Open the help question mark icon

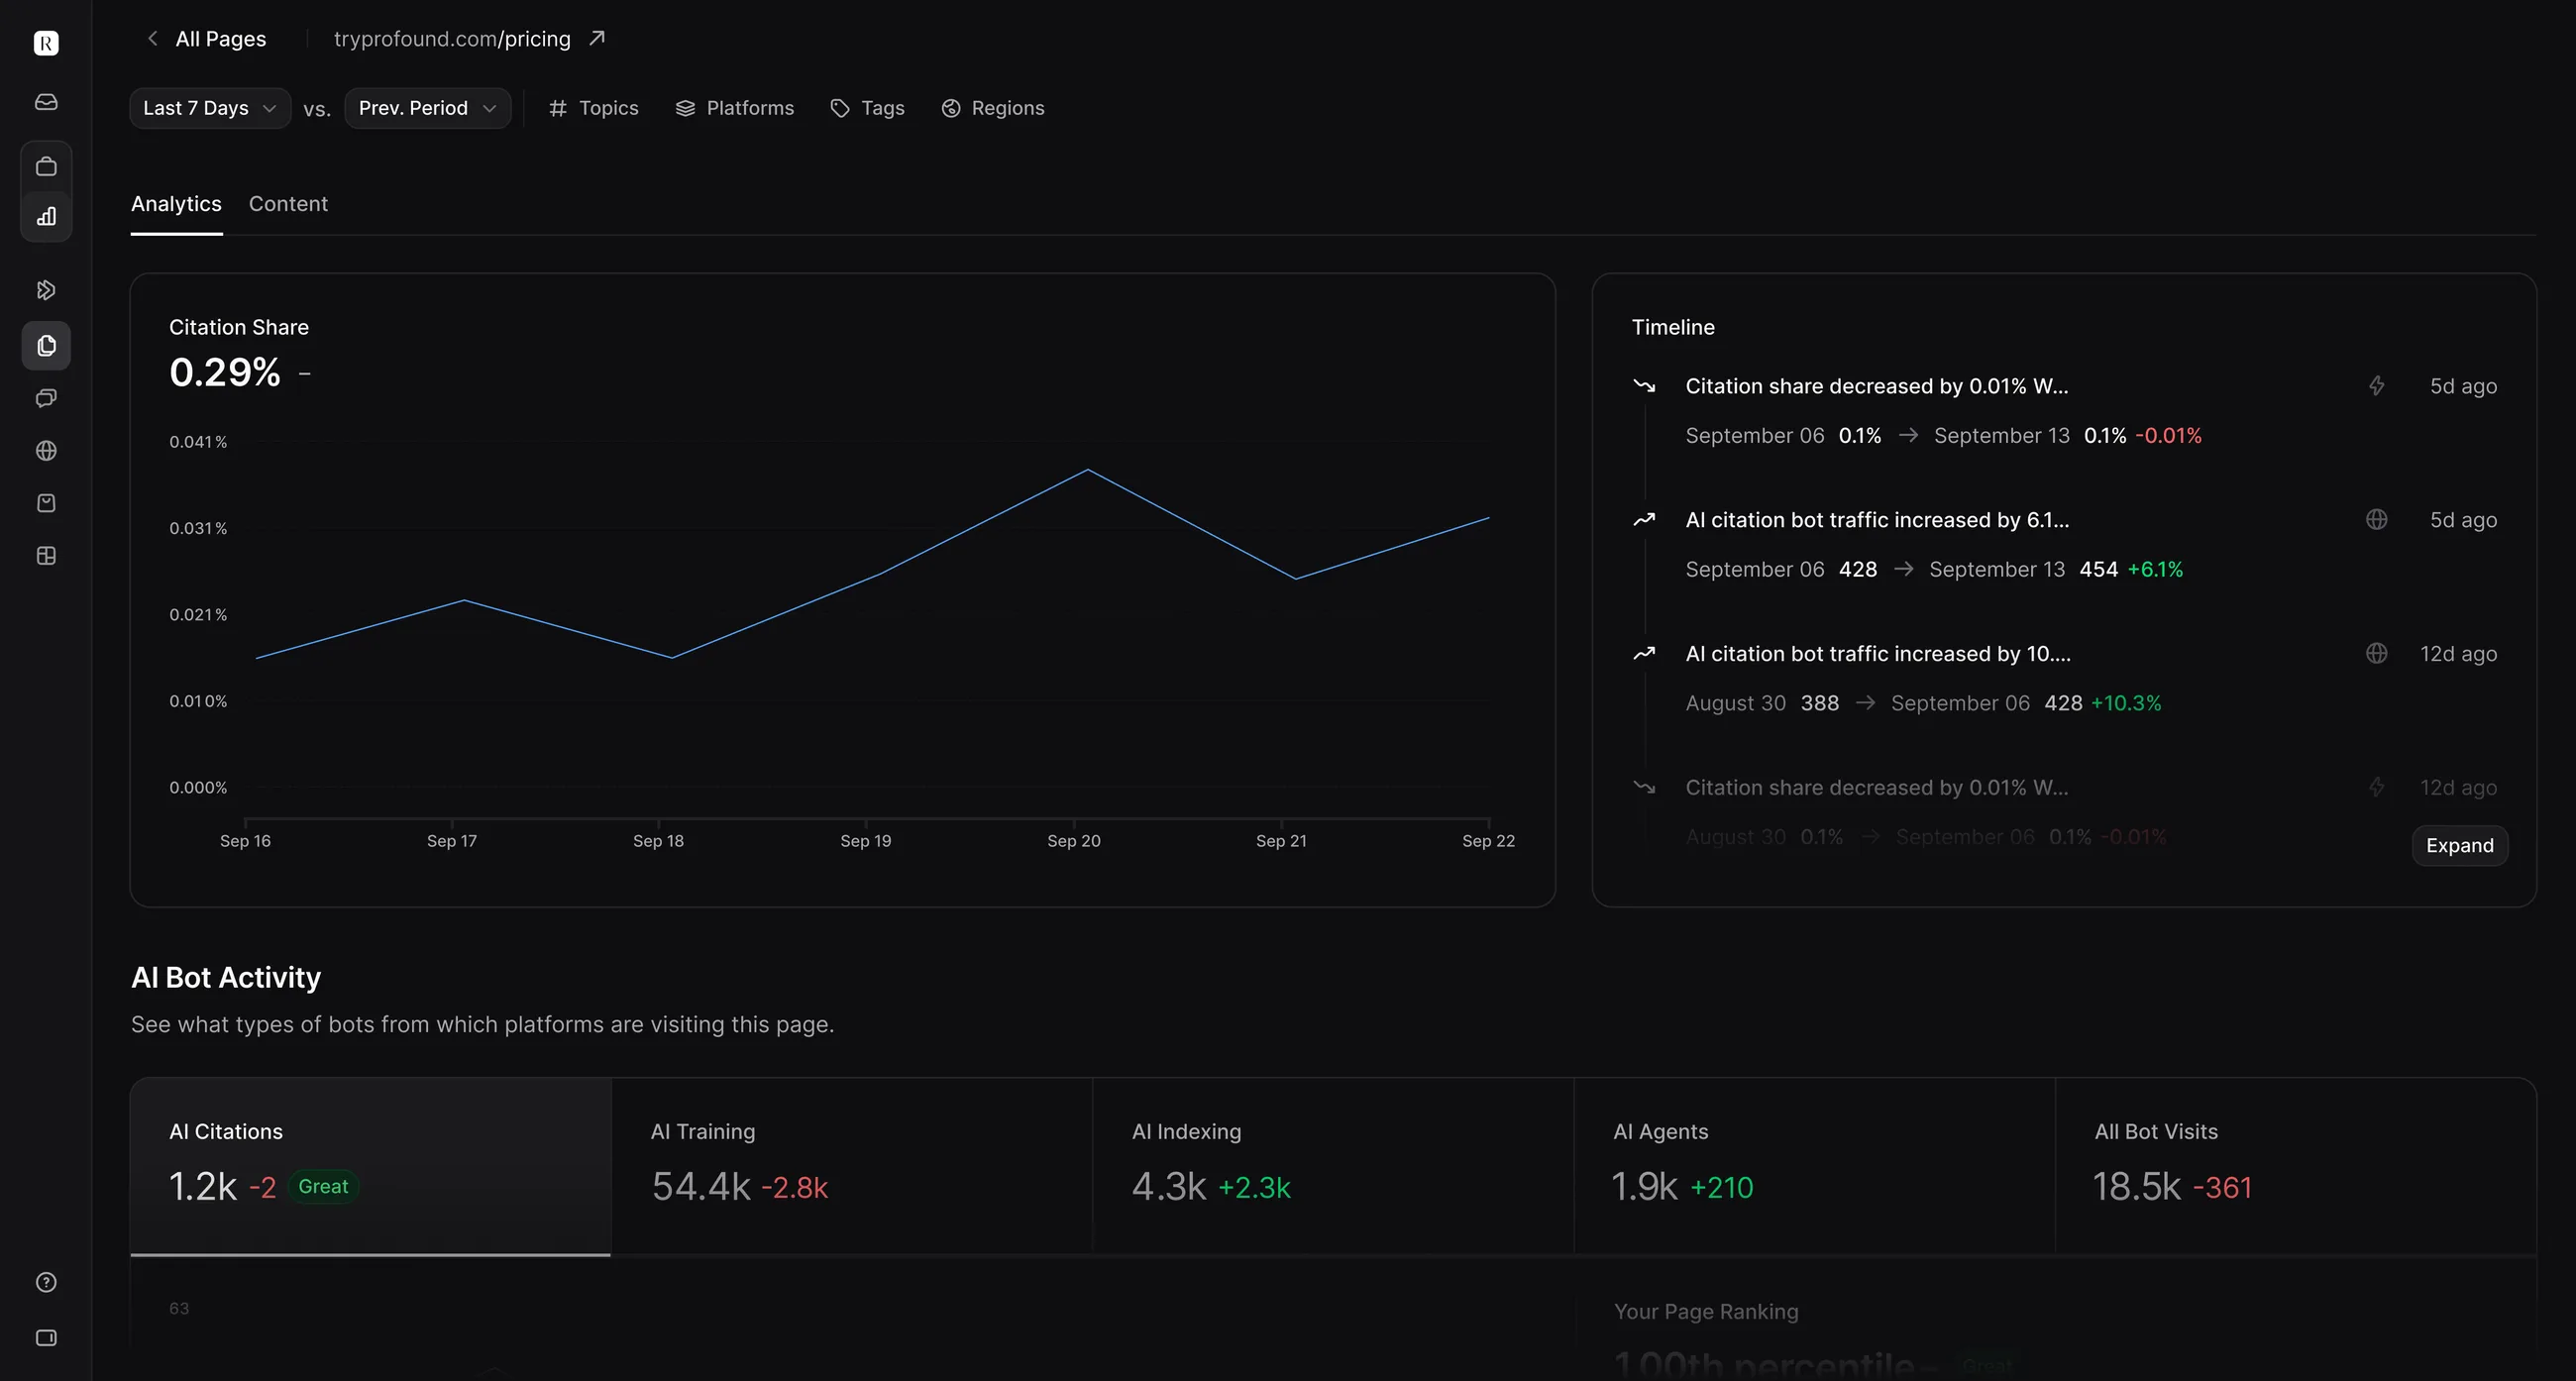pos(46,1282)
